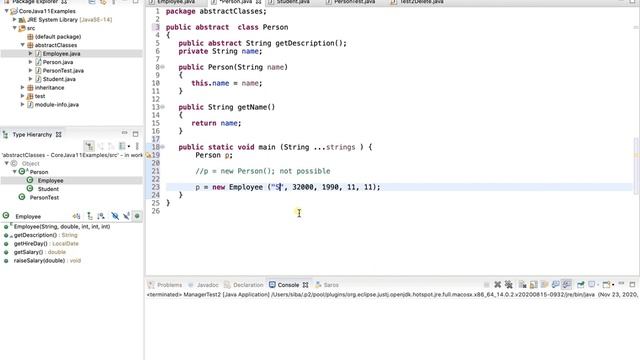640x360 pixels.
Task: Select Student.java in Package Explorer
Action: (x=59, y=79)
